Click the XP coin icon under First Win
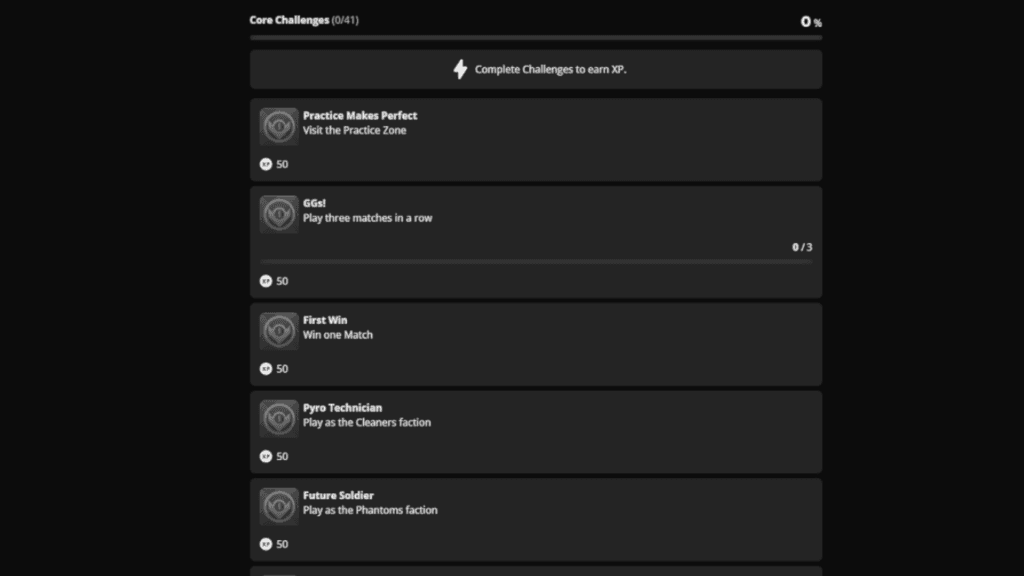 pos(266,369)
